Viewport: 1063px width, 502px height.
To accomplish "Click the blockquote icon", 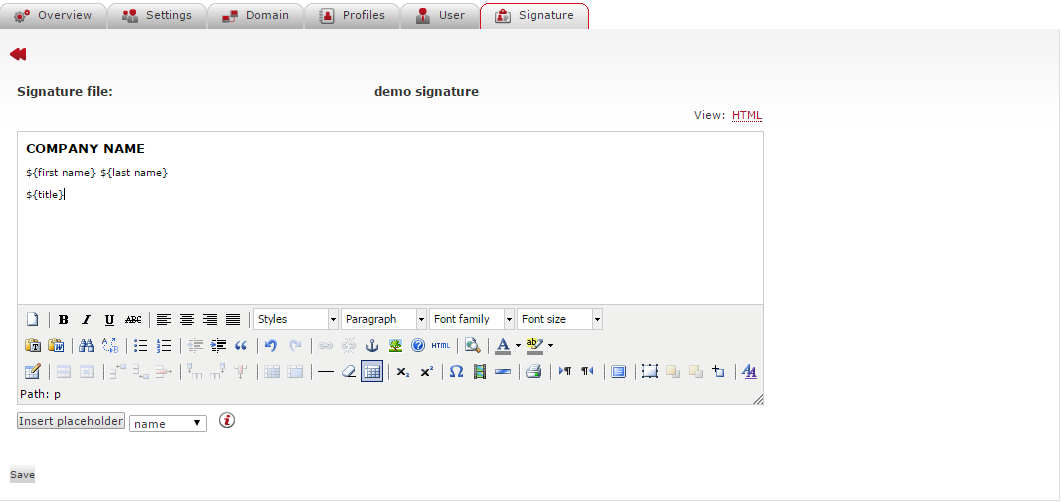I will 241,346.
